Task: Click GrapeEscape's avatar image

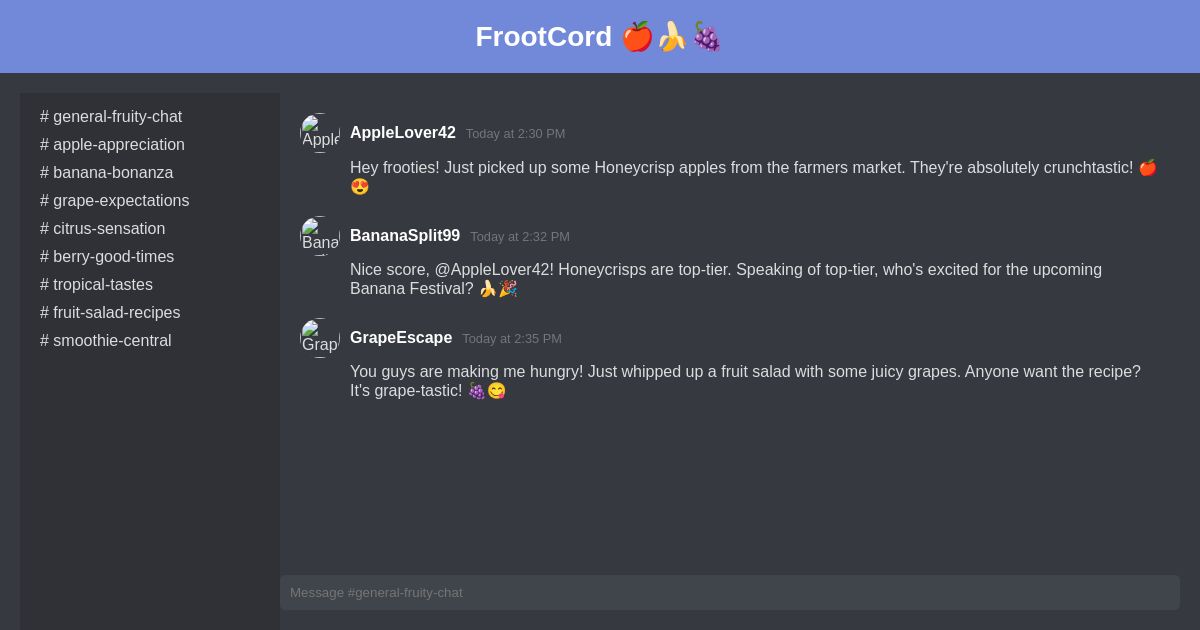Action: coord(320,338)
